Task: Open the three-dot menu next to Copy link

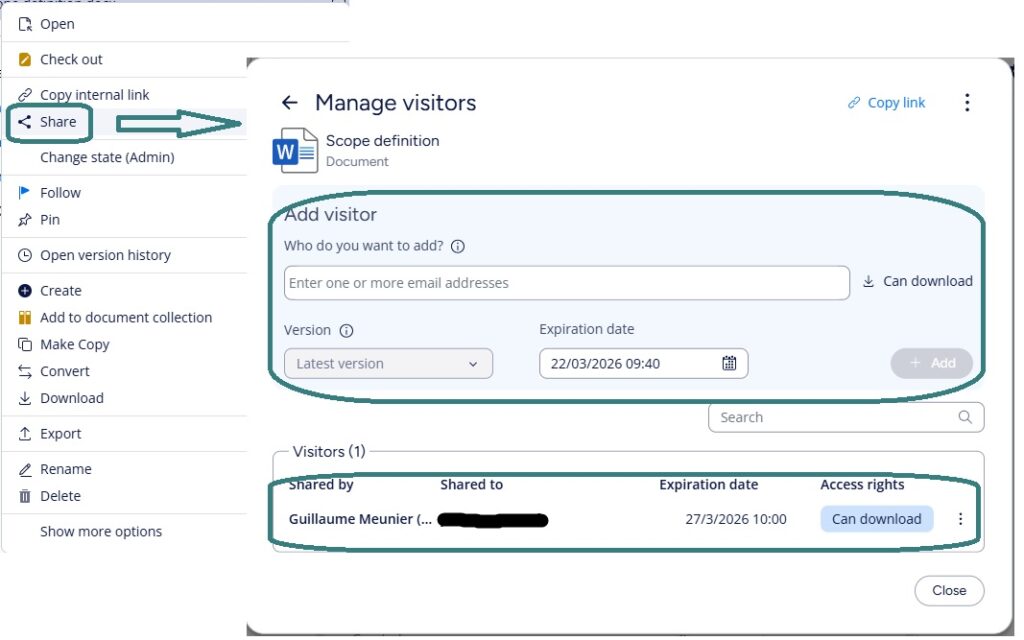Action: coord(966,103)
